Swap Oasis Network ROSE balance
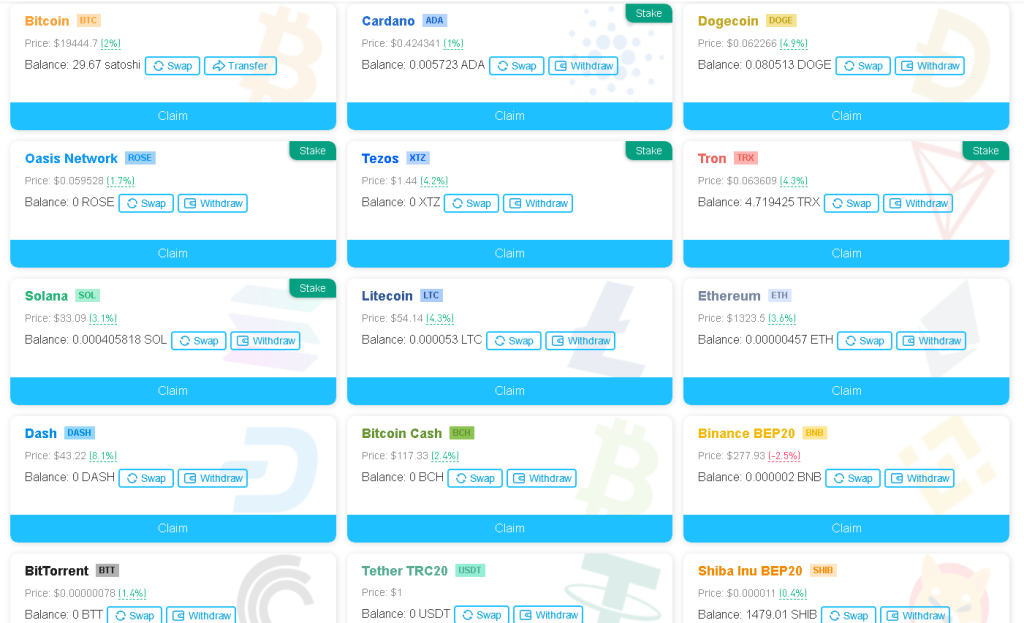1024x623 pixels. tap(146, 203)
